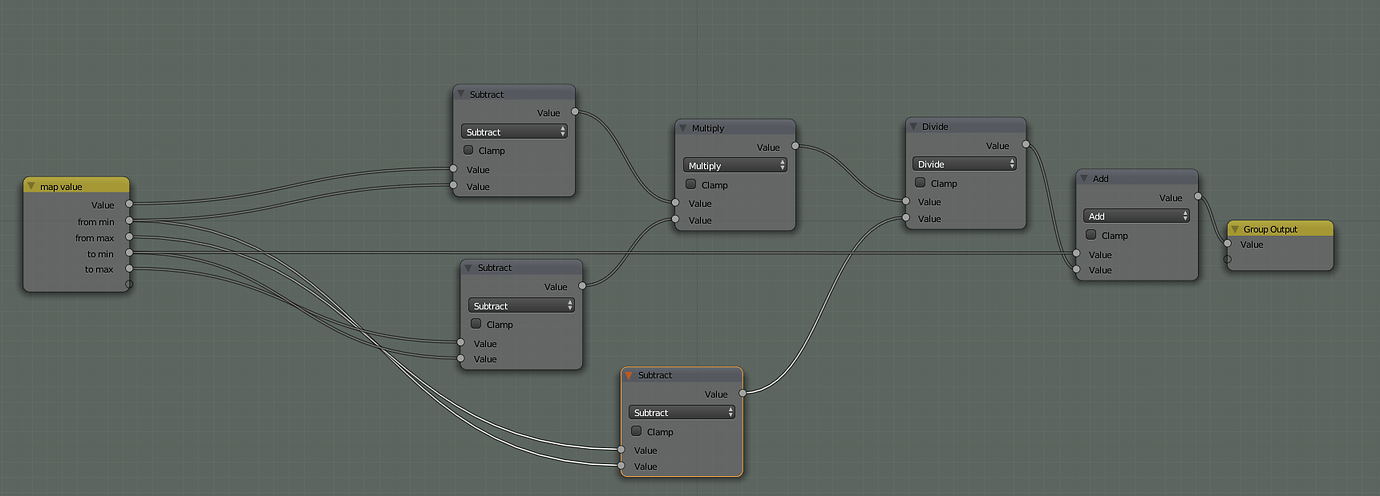Enable Clamp on the Multiply node
The image size is (1380, 496).
click(x=691, y=184)
